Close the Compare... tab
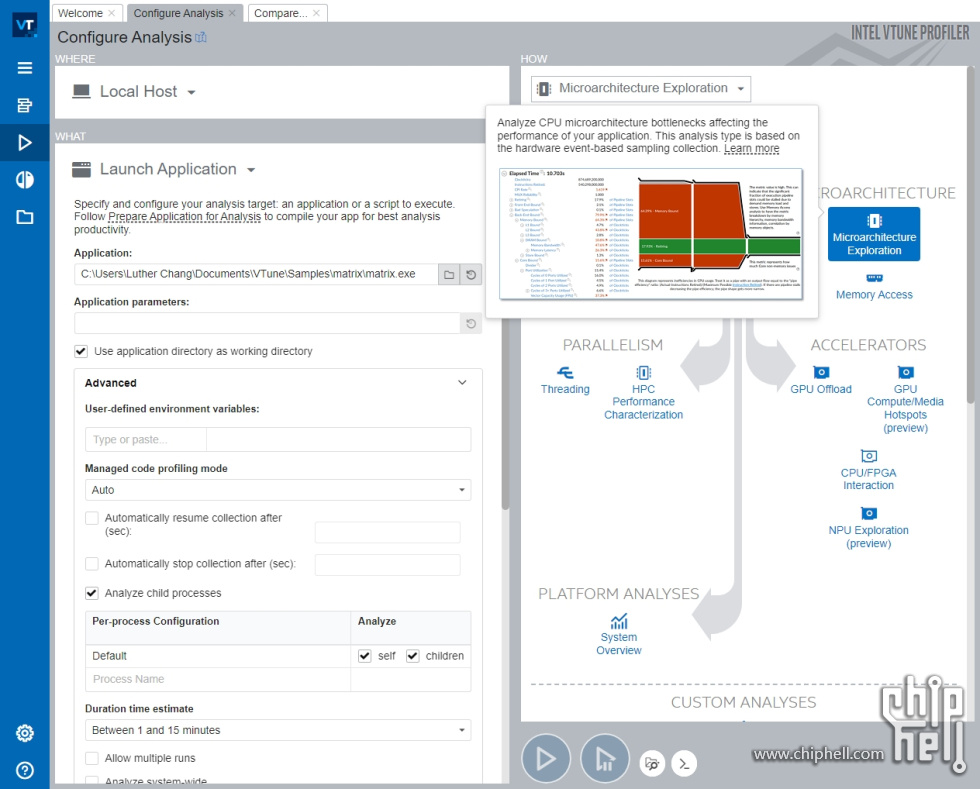980x789 pixels. (316, 13)
